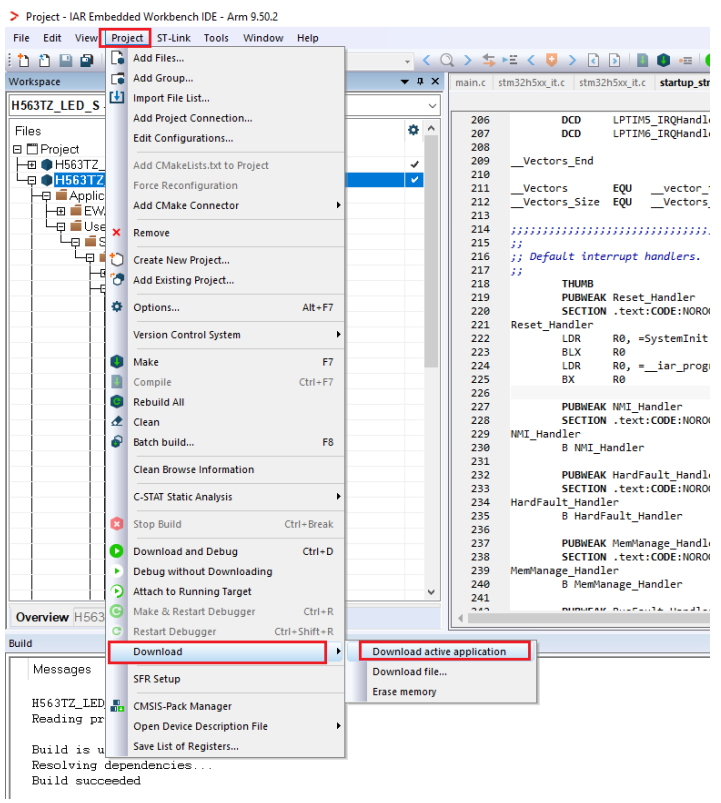This screenshot has height=803, width=721.
Task: Switch to the startup_str editor tab
Action: click(x=684, y=82)
